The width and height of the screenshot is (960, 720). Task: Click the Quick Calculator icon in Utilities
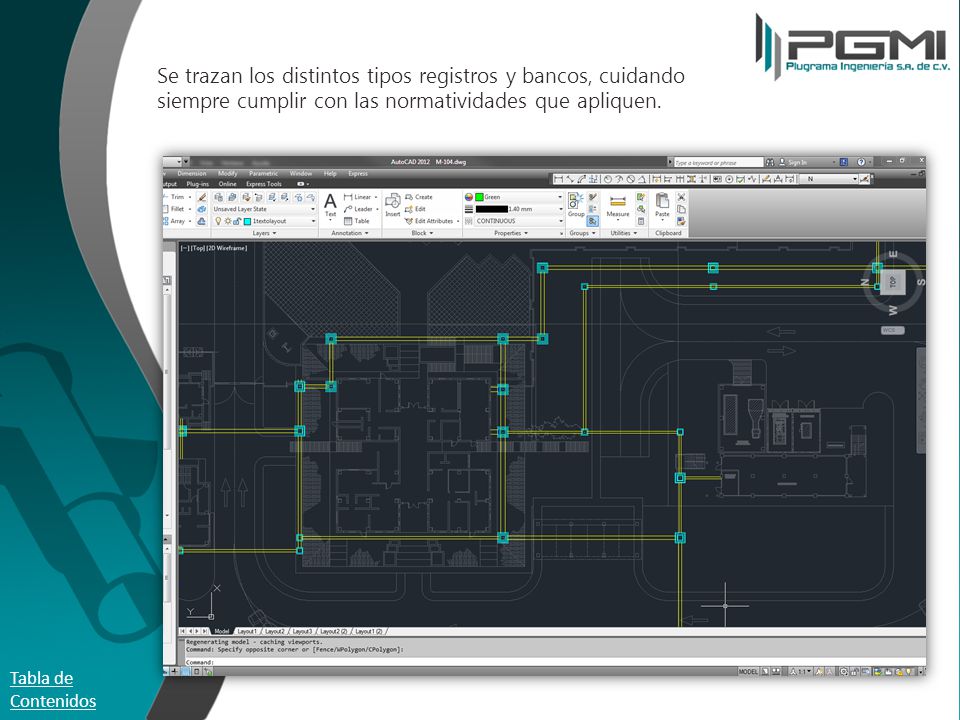pos(640,221)
